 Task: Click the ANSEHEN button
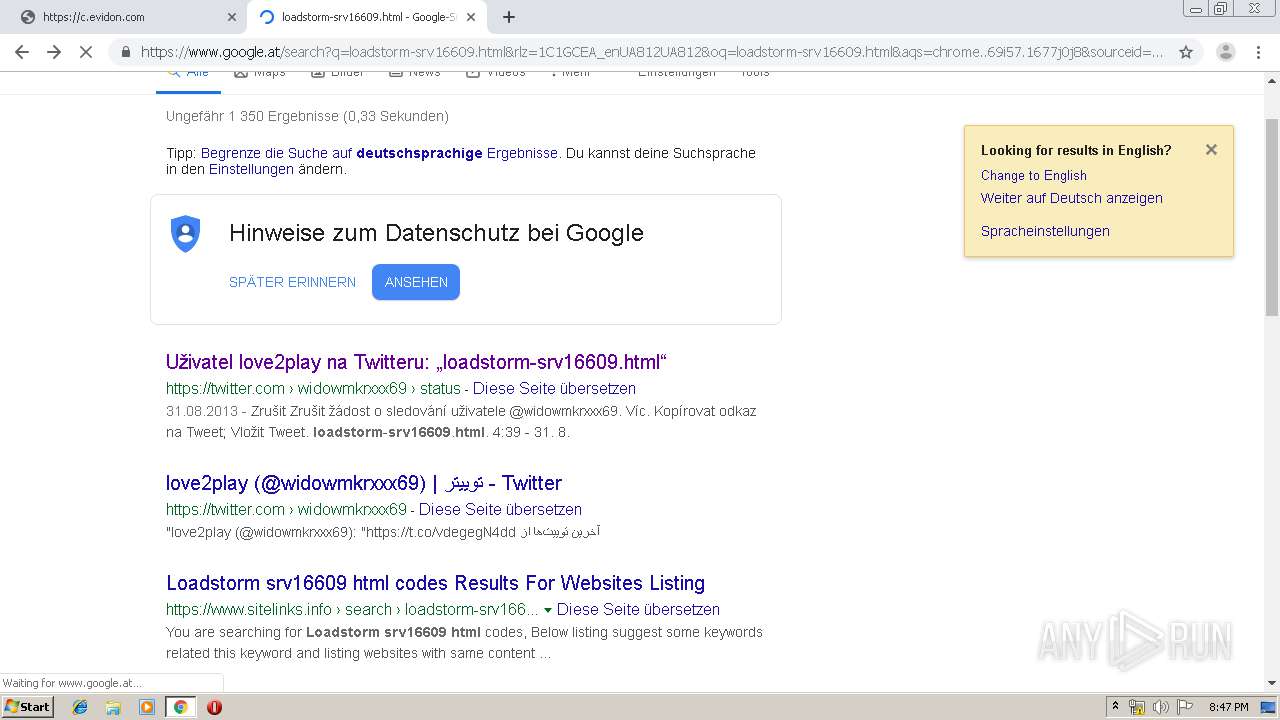coord(416,282)
